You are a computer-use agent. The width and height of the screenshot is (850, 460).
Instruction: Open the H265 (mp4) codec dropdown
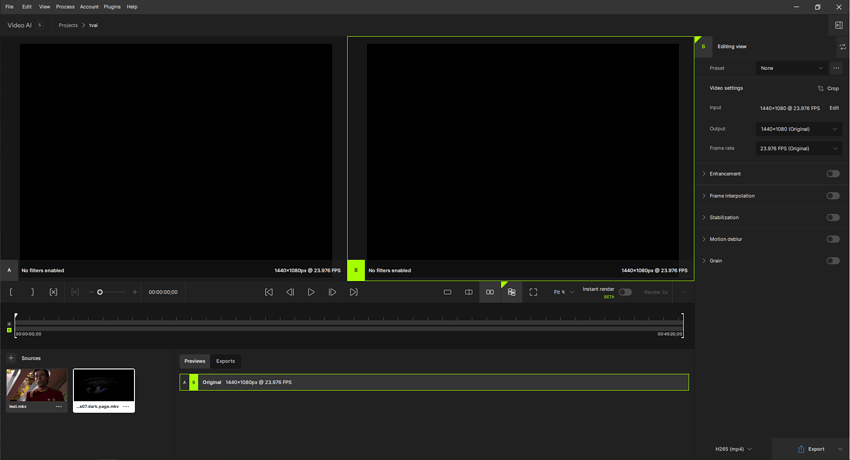[x=733, y=449]
